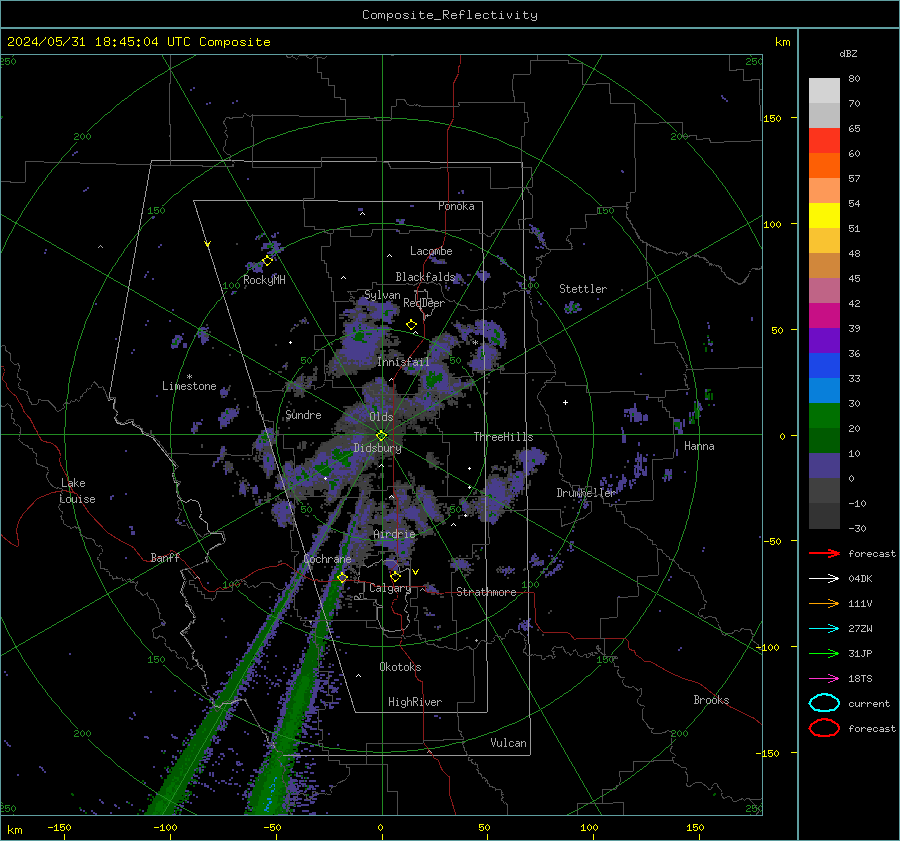Select the Vulcan label
This screenshot has width=900, height=841.
[508, 743]
